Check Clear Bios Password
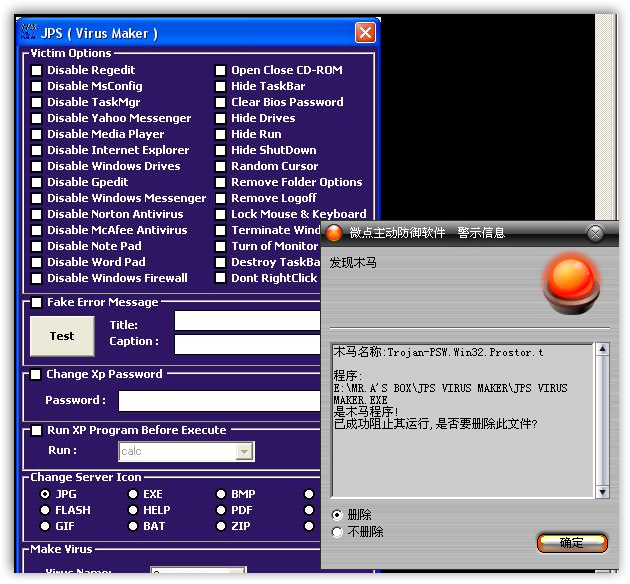 [220, 102]
